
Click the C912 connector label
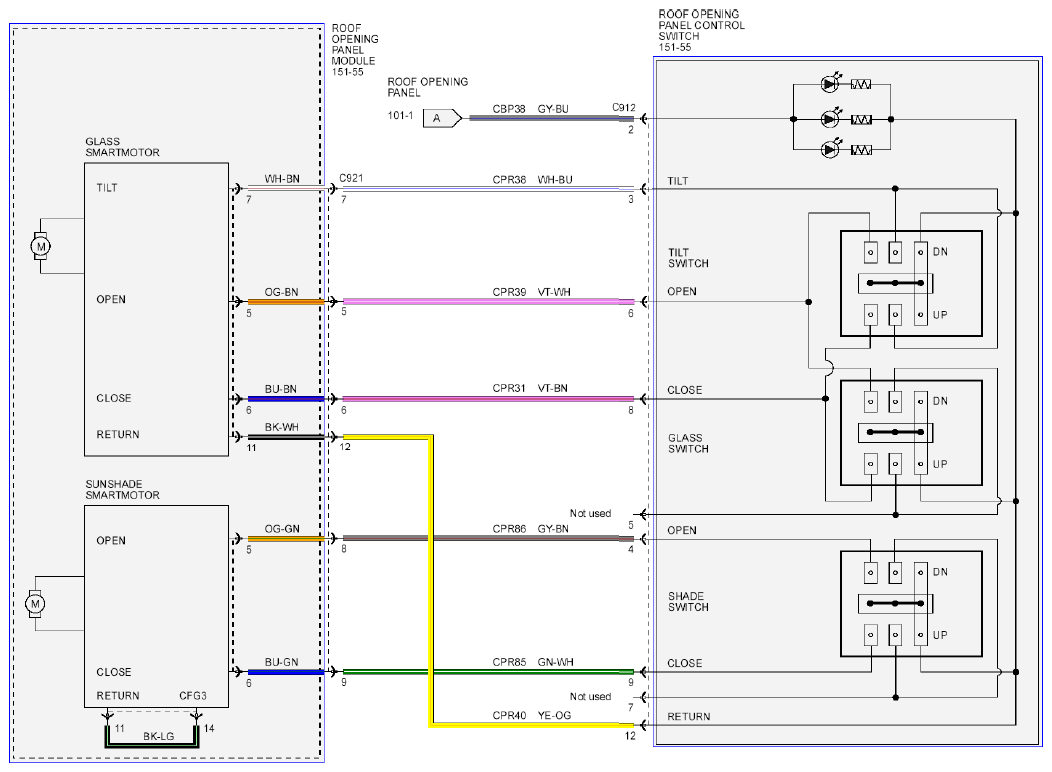coord(623,107)
